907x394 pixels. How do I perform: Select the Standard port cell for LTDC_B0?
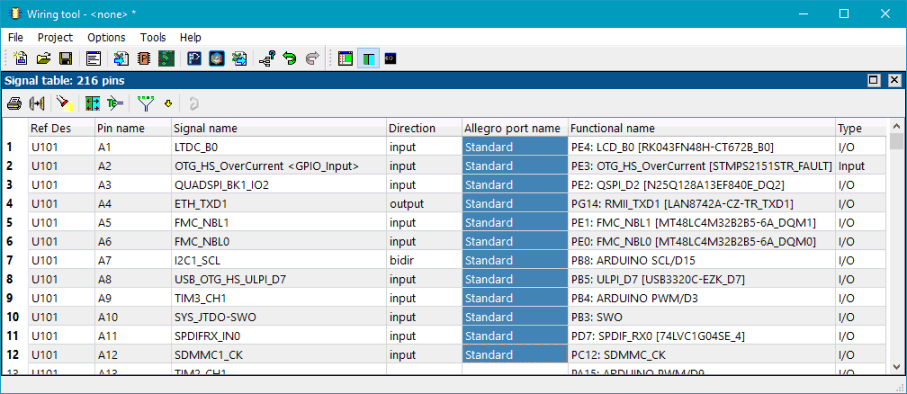(515, 147)
